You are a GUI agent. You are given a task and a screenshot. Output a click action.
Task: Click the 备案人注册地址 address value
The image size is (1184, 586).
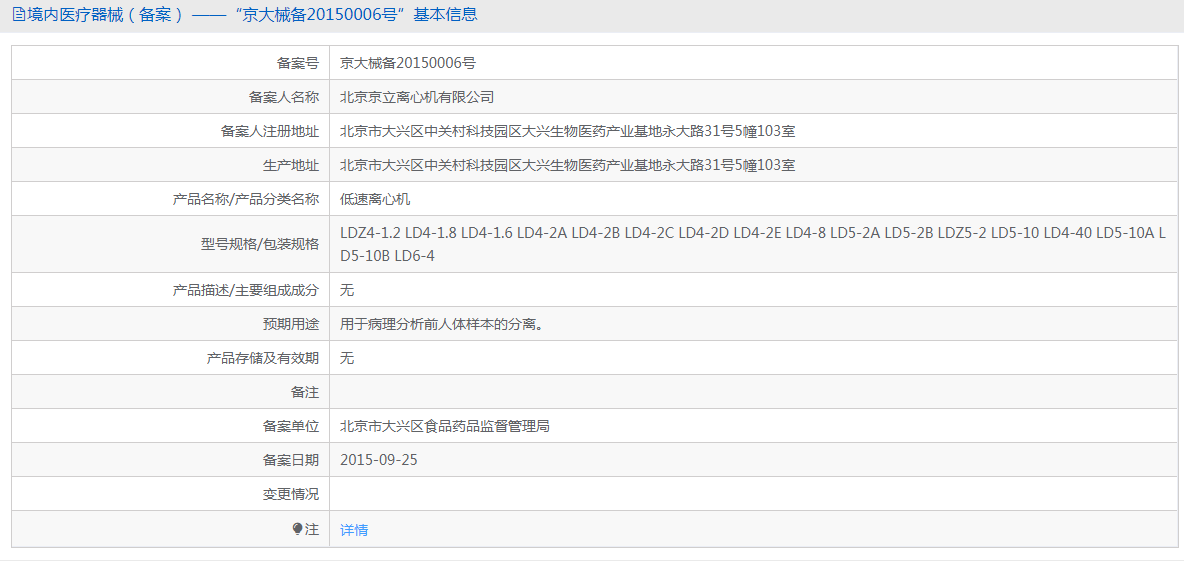click(567, 131)
